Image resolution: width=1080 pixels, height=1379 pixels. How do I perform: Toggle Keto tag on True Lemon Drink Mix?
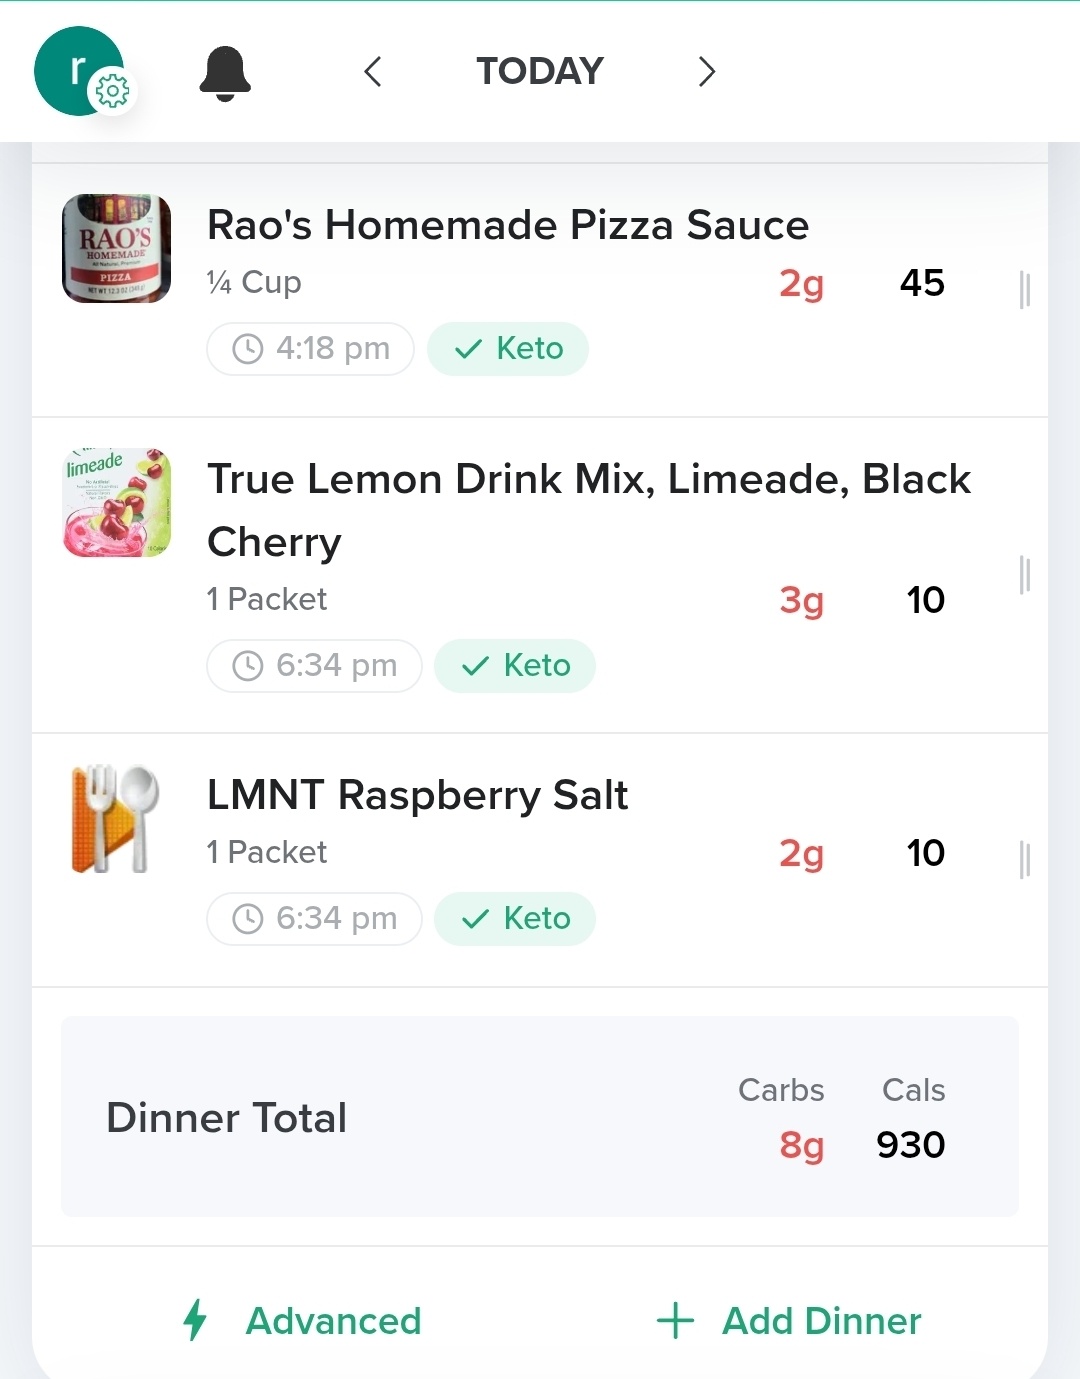tap(515, 666)
